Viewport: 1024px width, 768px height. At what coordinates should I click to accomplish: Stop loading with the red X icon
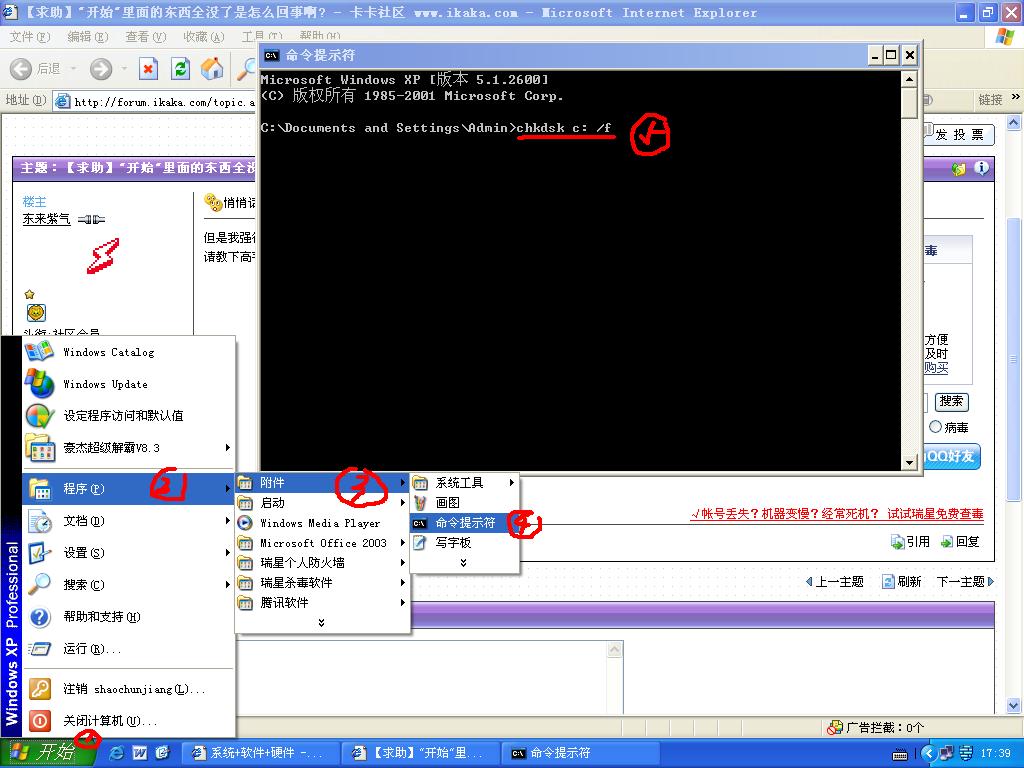point(149,69)
